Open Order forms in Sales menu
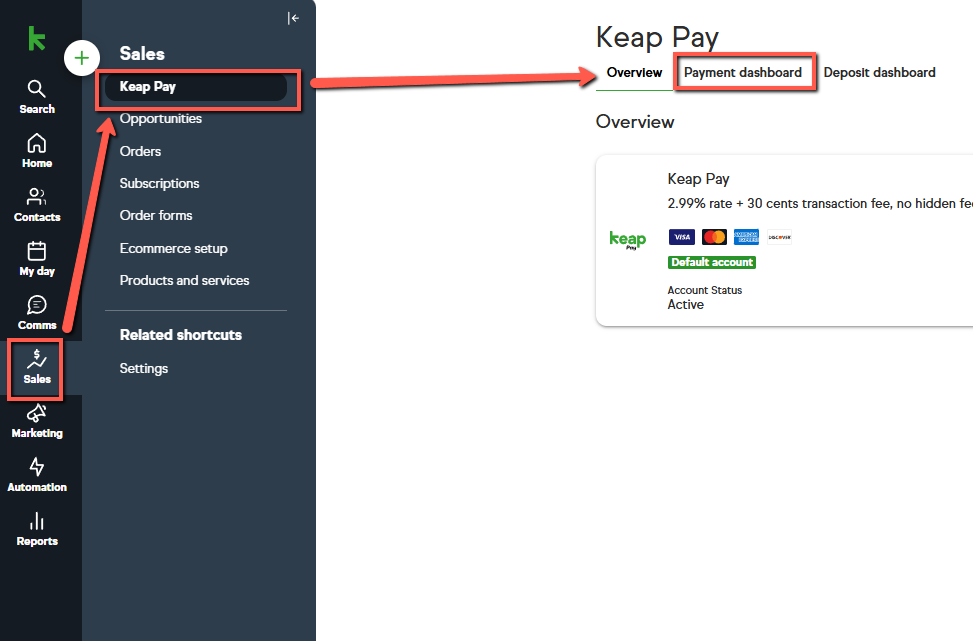Screen dimensions: 973x641 click(156, 215)
